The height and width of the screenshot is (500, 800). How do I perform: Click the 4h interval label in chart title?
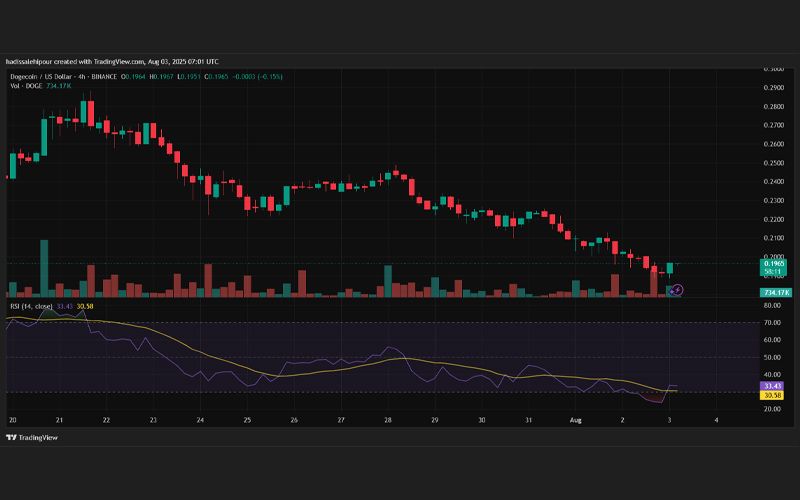[x=84, y=77]
